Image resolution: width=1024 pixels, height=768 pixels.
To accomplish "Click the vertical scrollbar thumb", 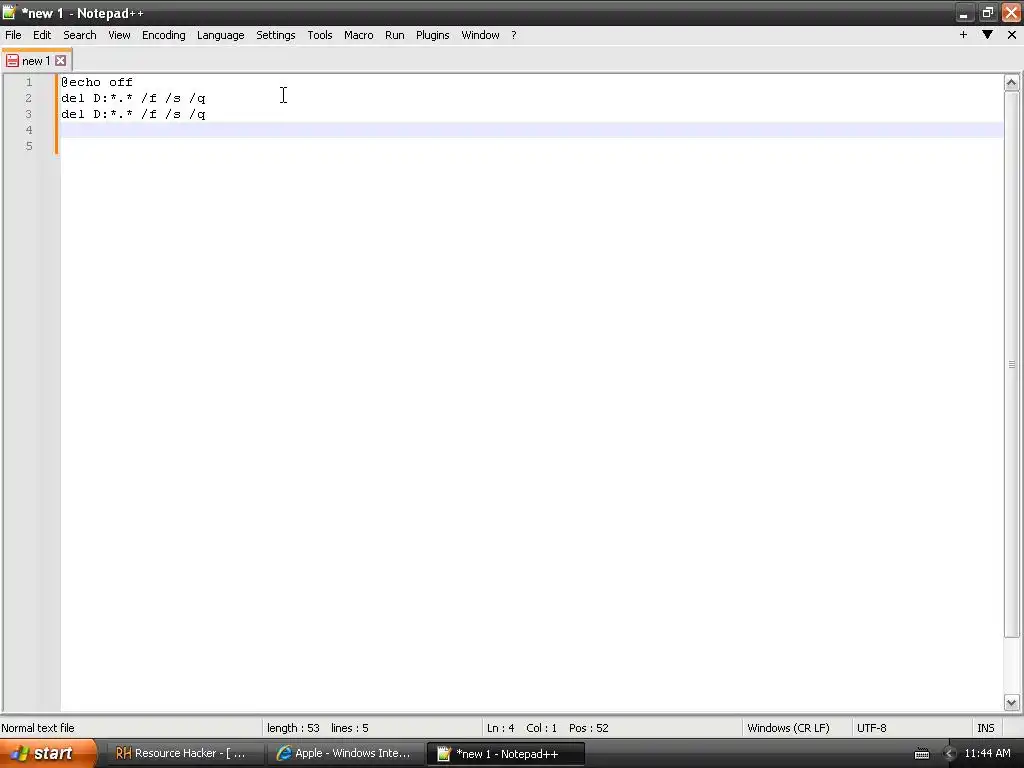I will [x=1011, y=364].
